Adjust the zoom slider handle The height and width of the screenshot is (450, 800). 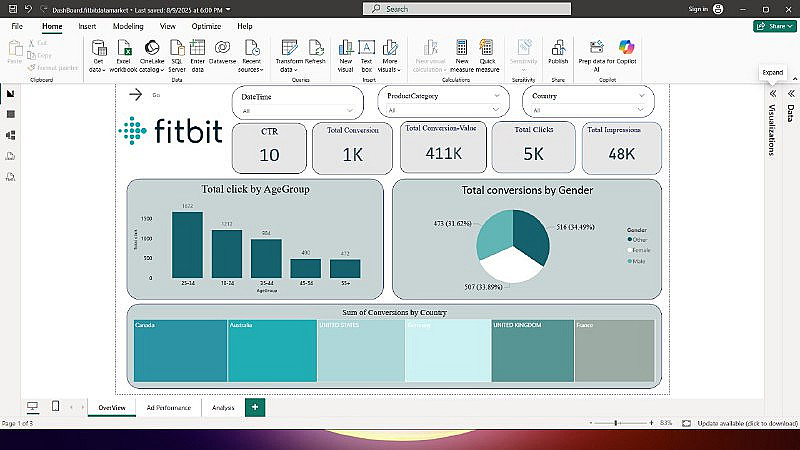click(x=616, y=423)
